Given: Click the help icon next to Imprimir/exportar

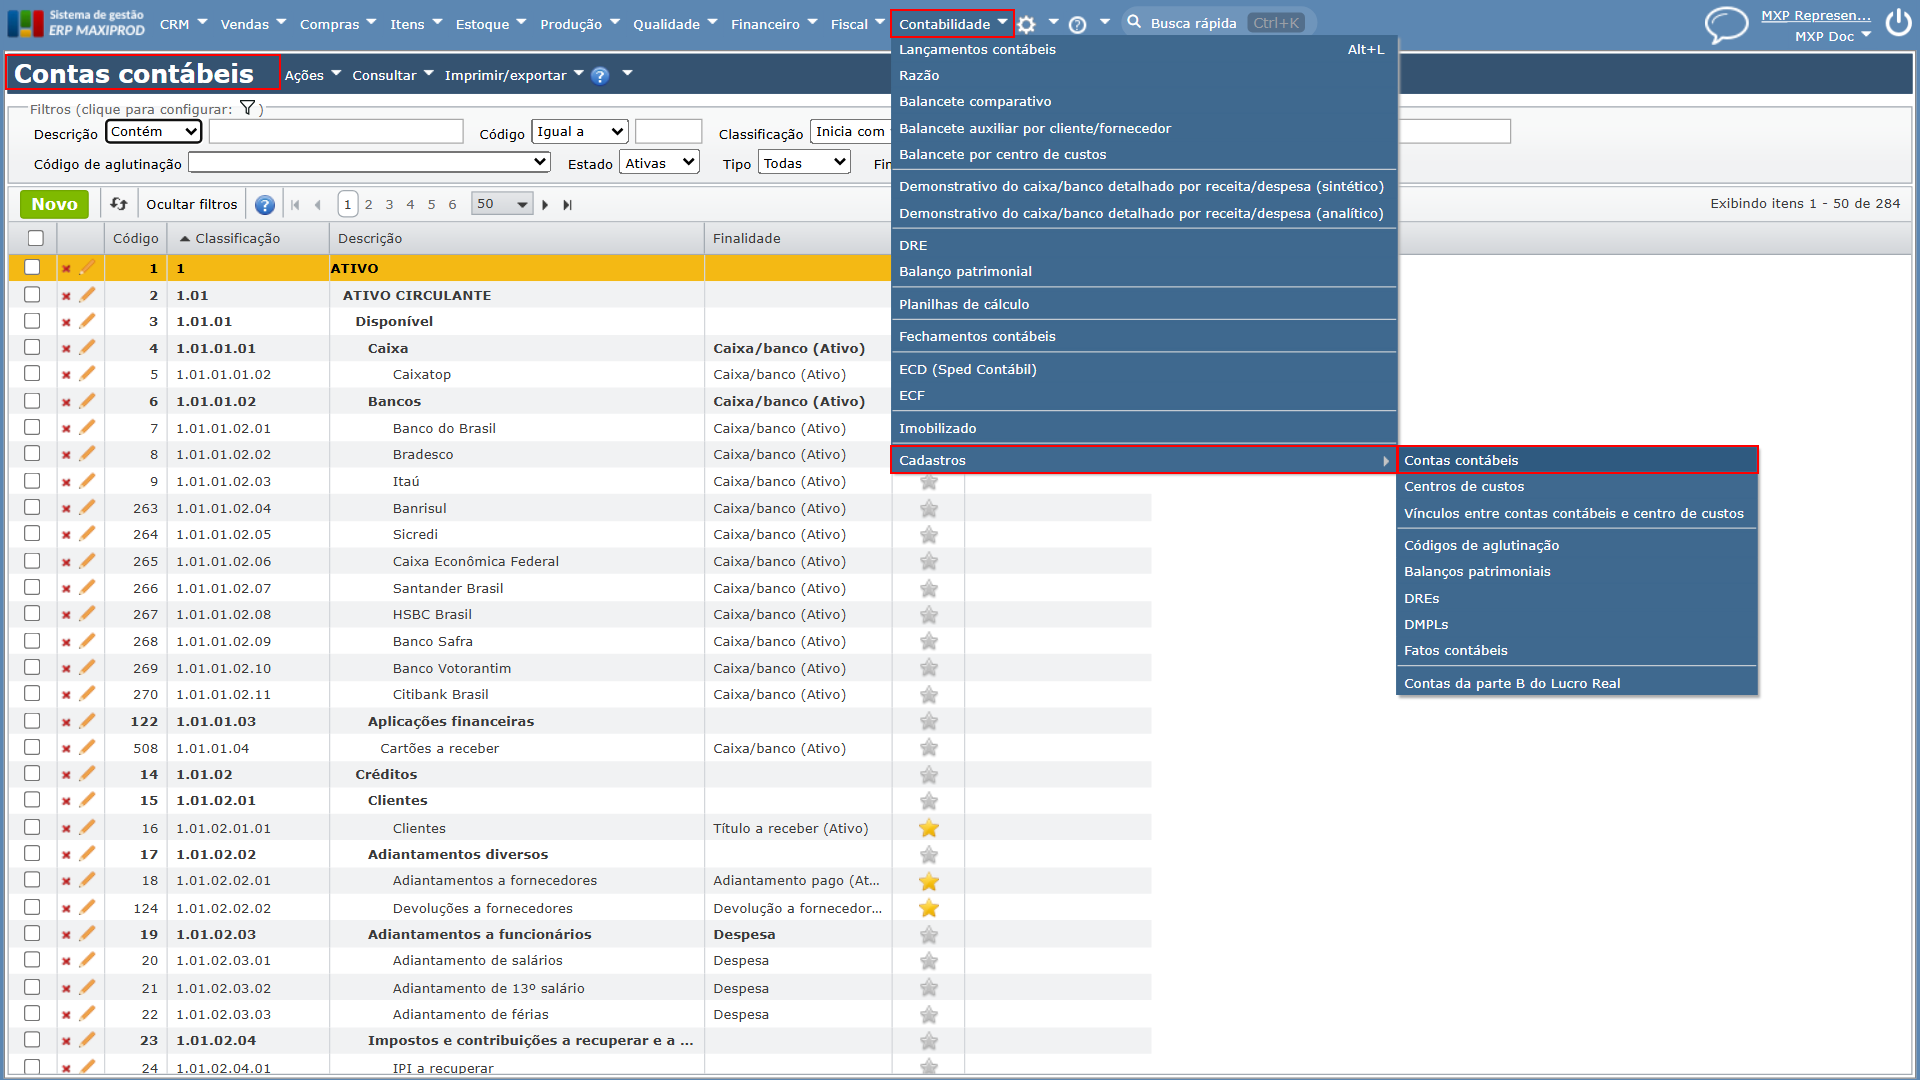Looking at the screenshot, I should tap(600, 75).
